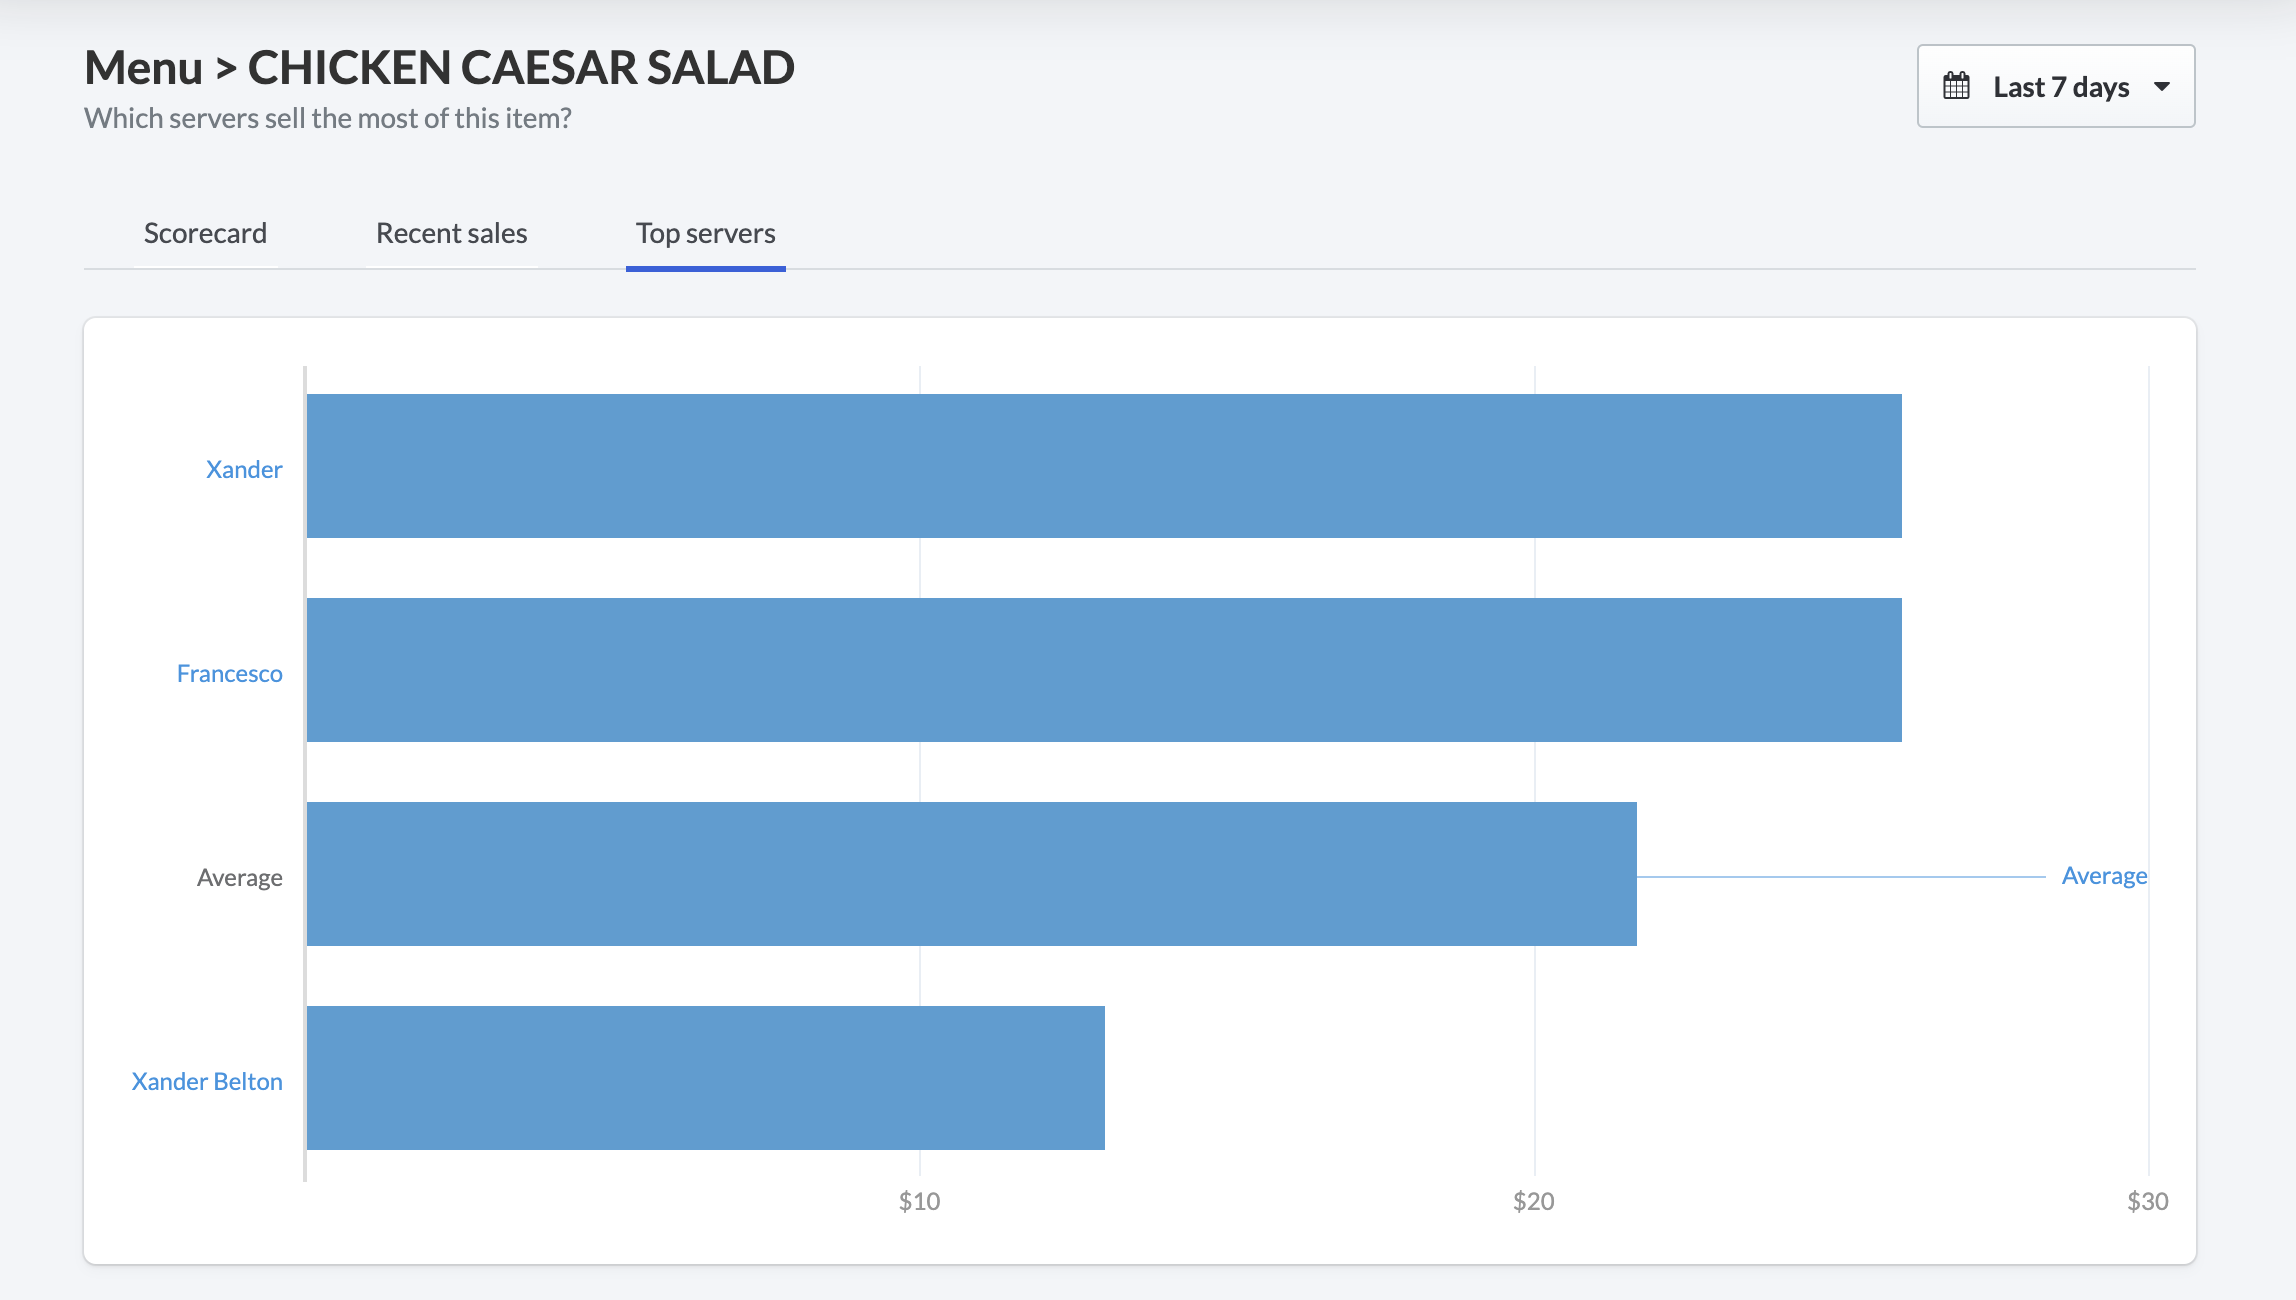
Task: Click the Average bar in chart
Action: pyautogui.click(x=971, y=874)
